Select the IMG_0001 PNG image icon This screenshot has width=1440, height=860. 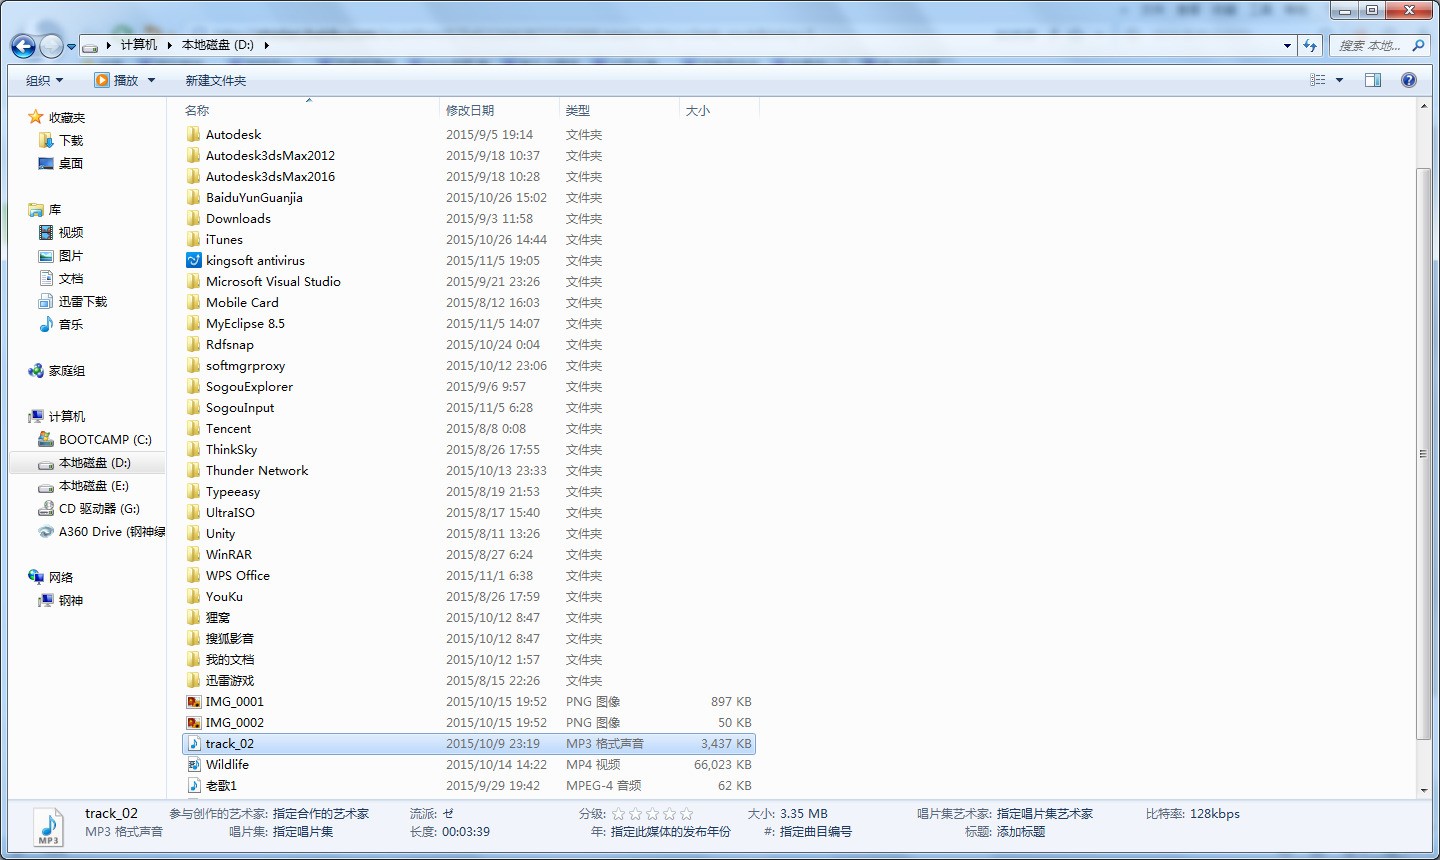[x=194, y=701]
